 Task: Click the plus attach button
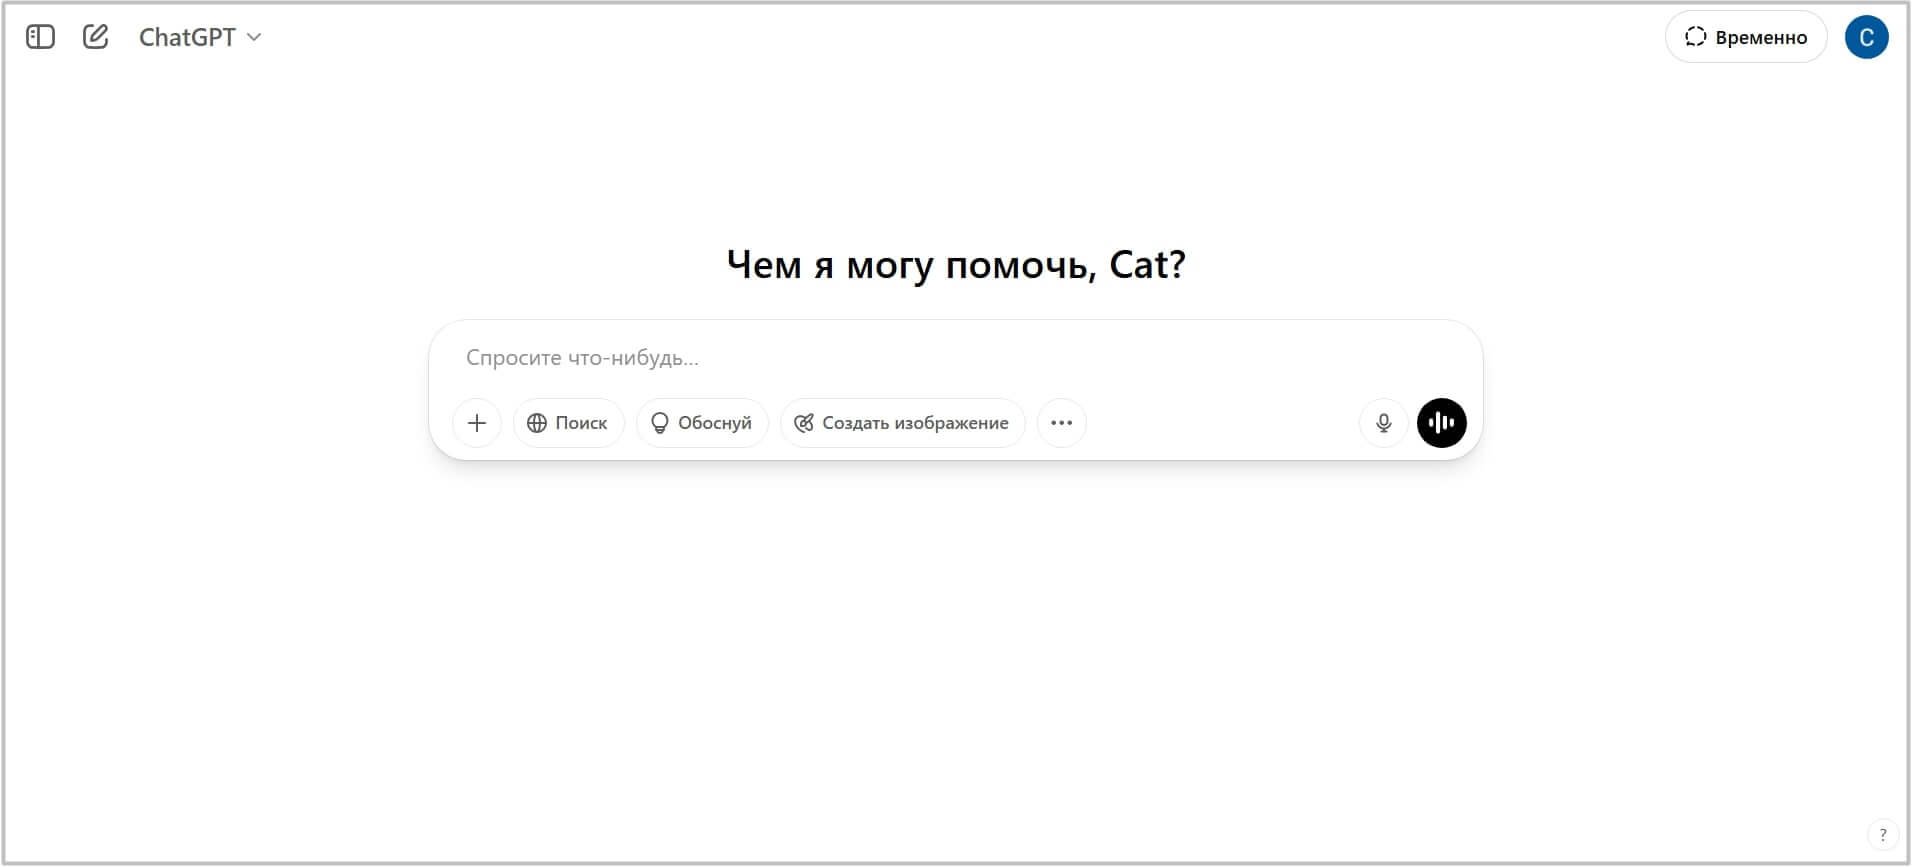click(x=477, y=423)
